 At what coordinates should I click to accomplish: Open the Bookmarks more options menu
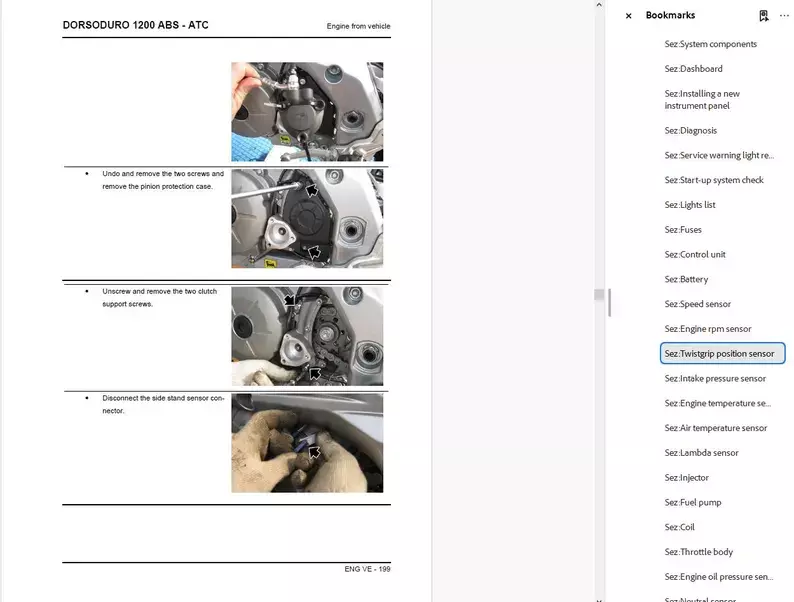point(784,16)
